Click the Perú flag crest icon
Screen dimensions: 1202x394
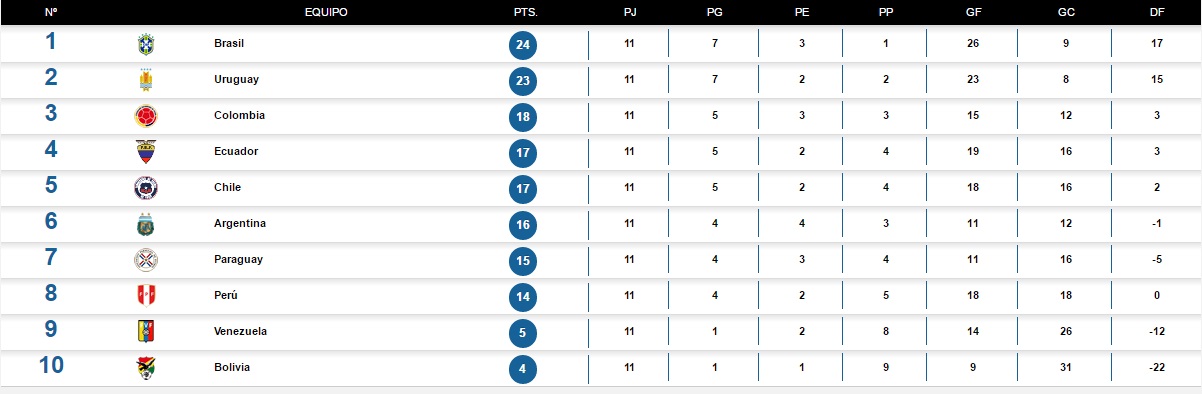coord(146,296)
